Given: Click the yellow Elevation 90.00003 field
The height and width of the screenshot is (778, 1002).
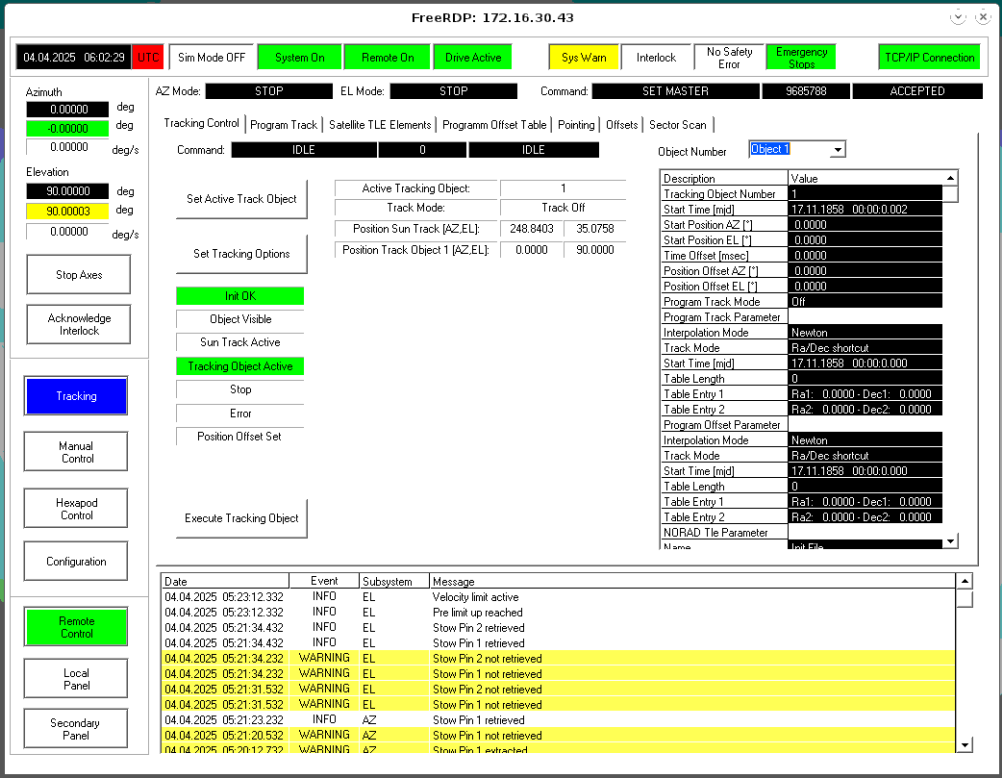Looking at the screenshot, I should tap(68, 211).
